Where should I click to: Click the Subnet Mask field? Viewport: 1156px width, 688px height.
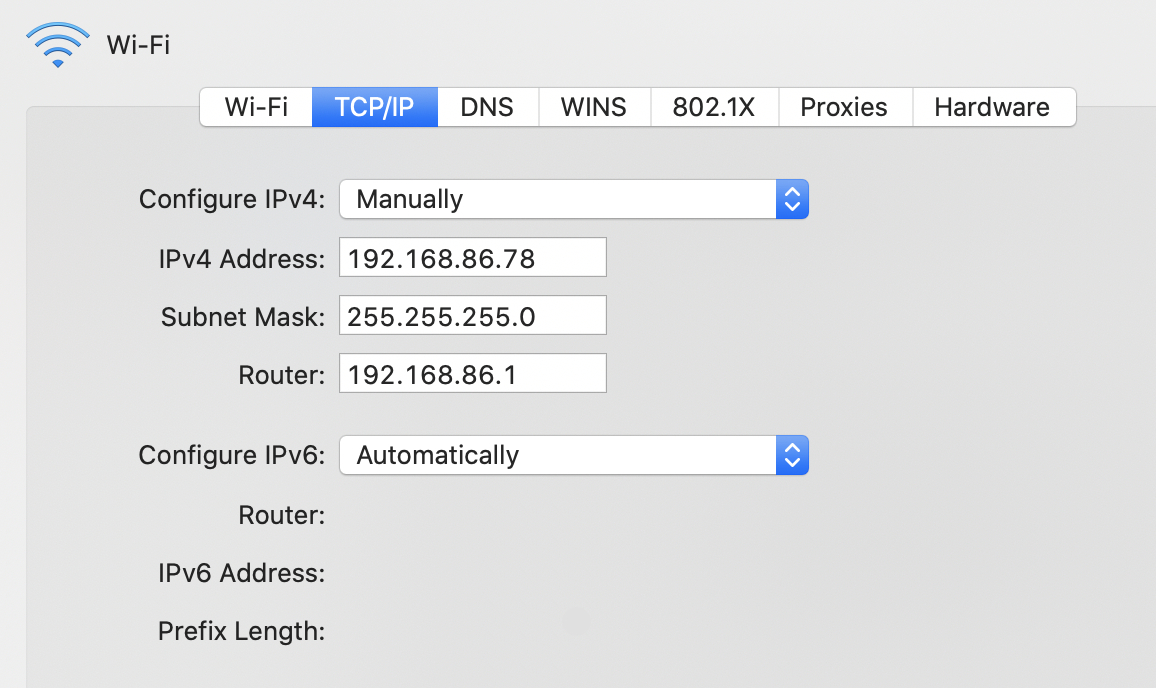[x=473, y=316]
